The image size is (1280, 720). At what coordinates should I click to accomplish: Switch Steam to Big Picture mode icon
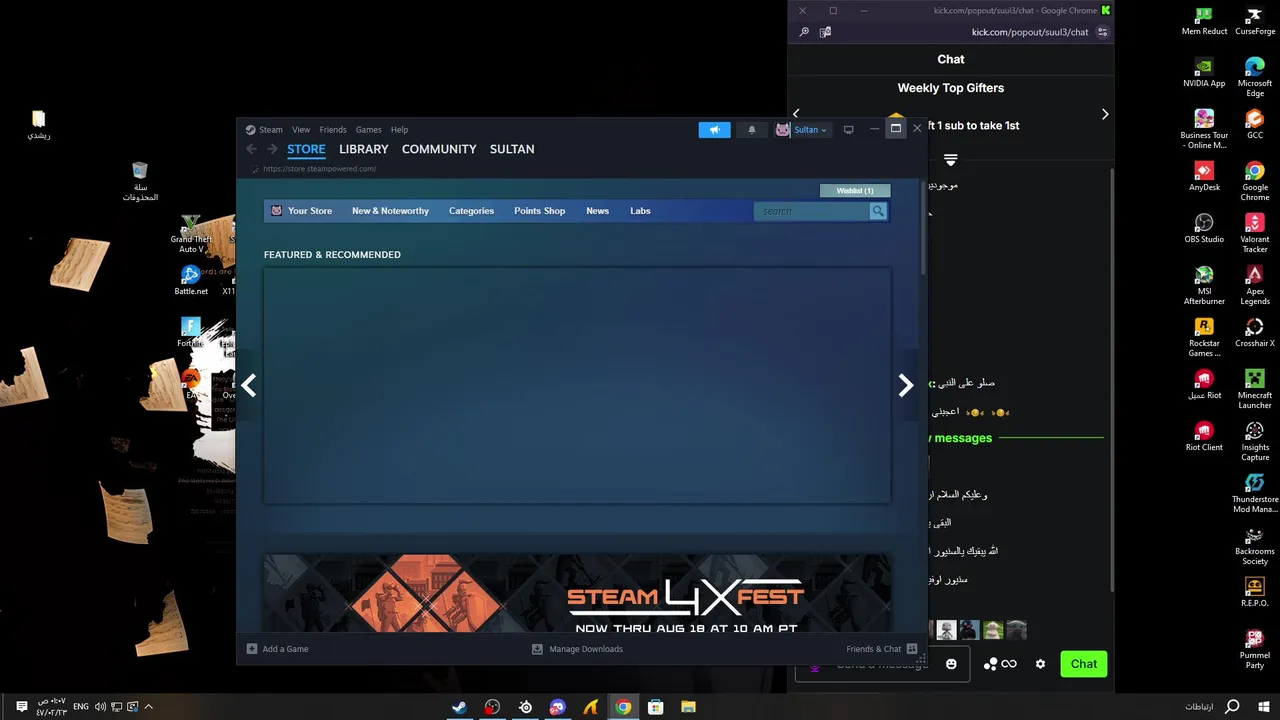(x=848, y=129)
